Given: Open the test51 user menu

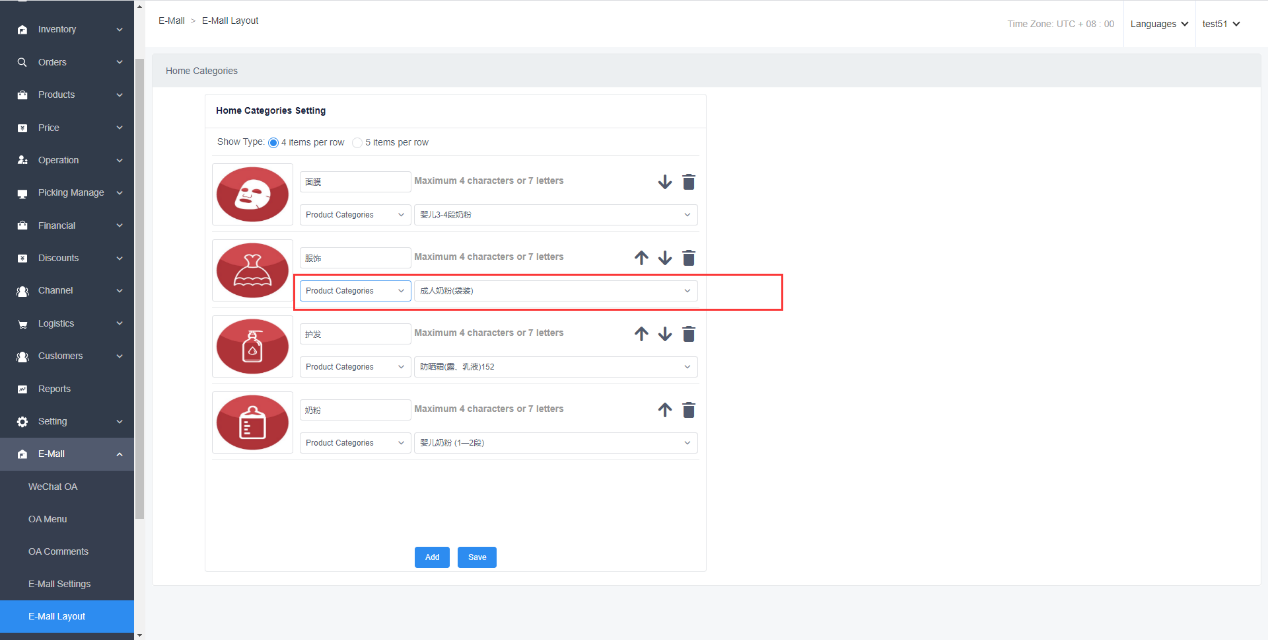Looking at the screenshot, I should click(1221, 24).
